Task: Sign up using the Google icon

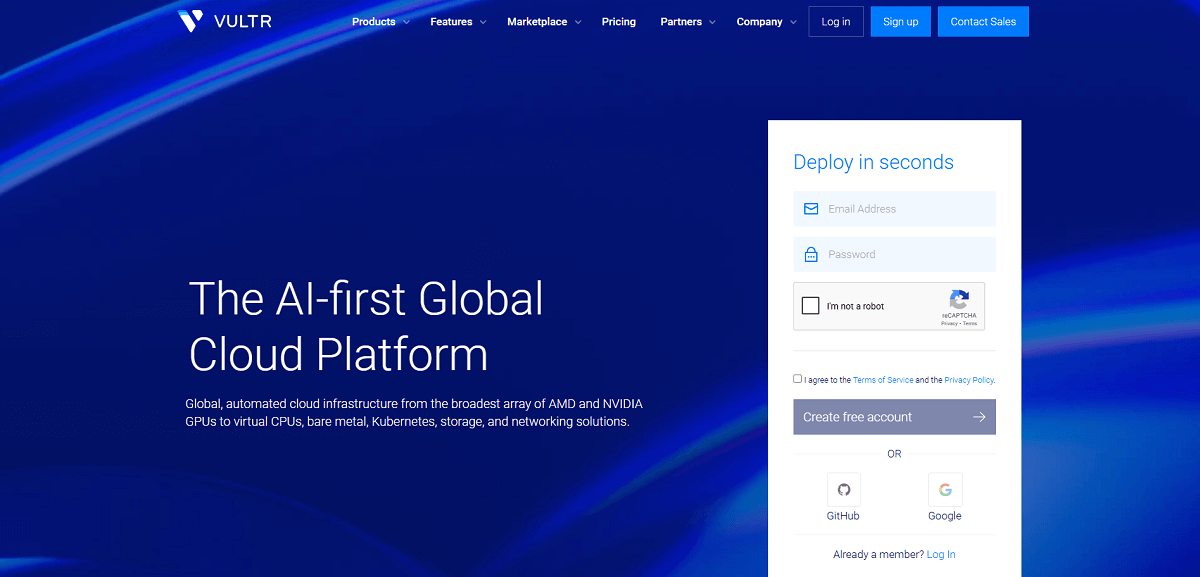Action: coord(944,489)
